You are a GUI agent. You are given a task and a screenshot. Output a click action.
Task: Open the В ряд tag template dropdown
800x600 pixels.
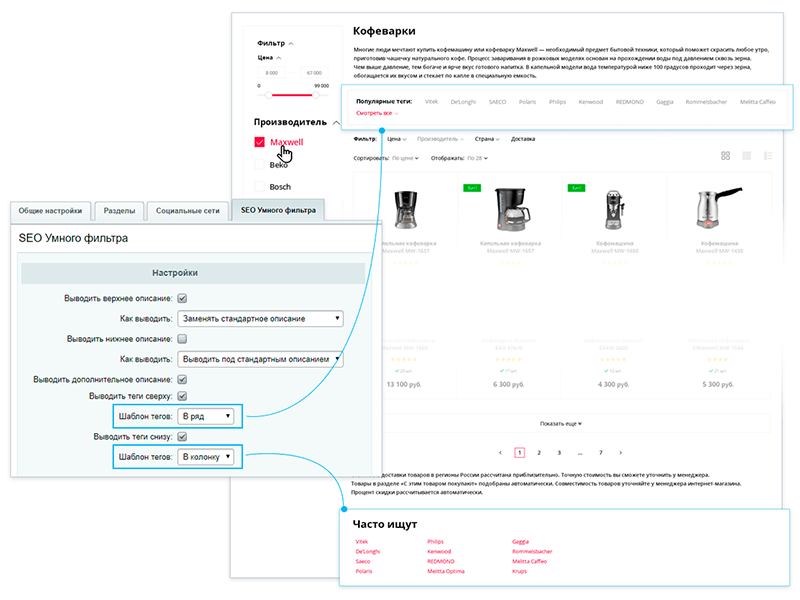click(x=206, y=416)
